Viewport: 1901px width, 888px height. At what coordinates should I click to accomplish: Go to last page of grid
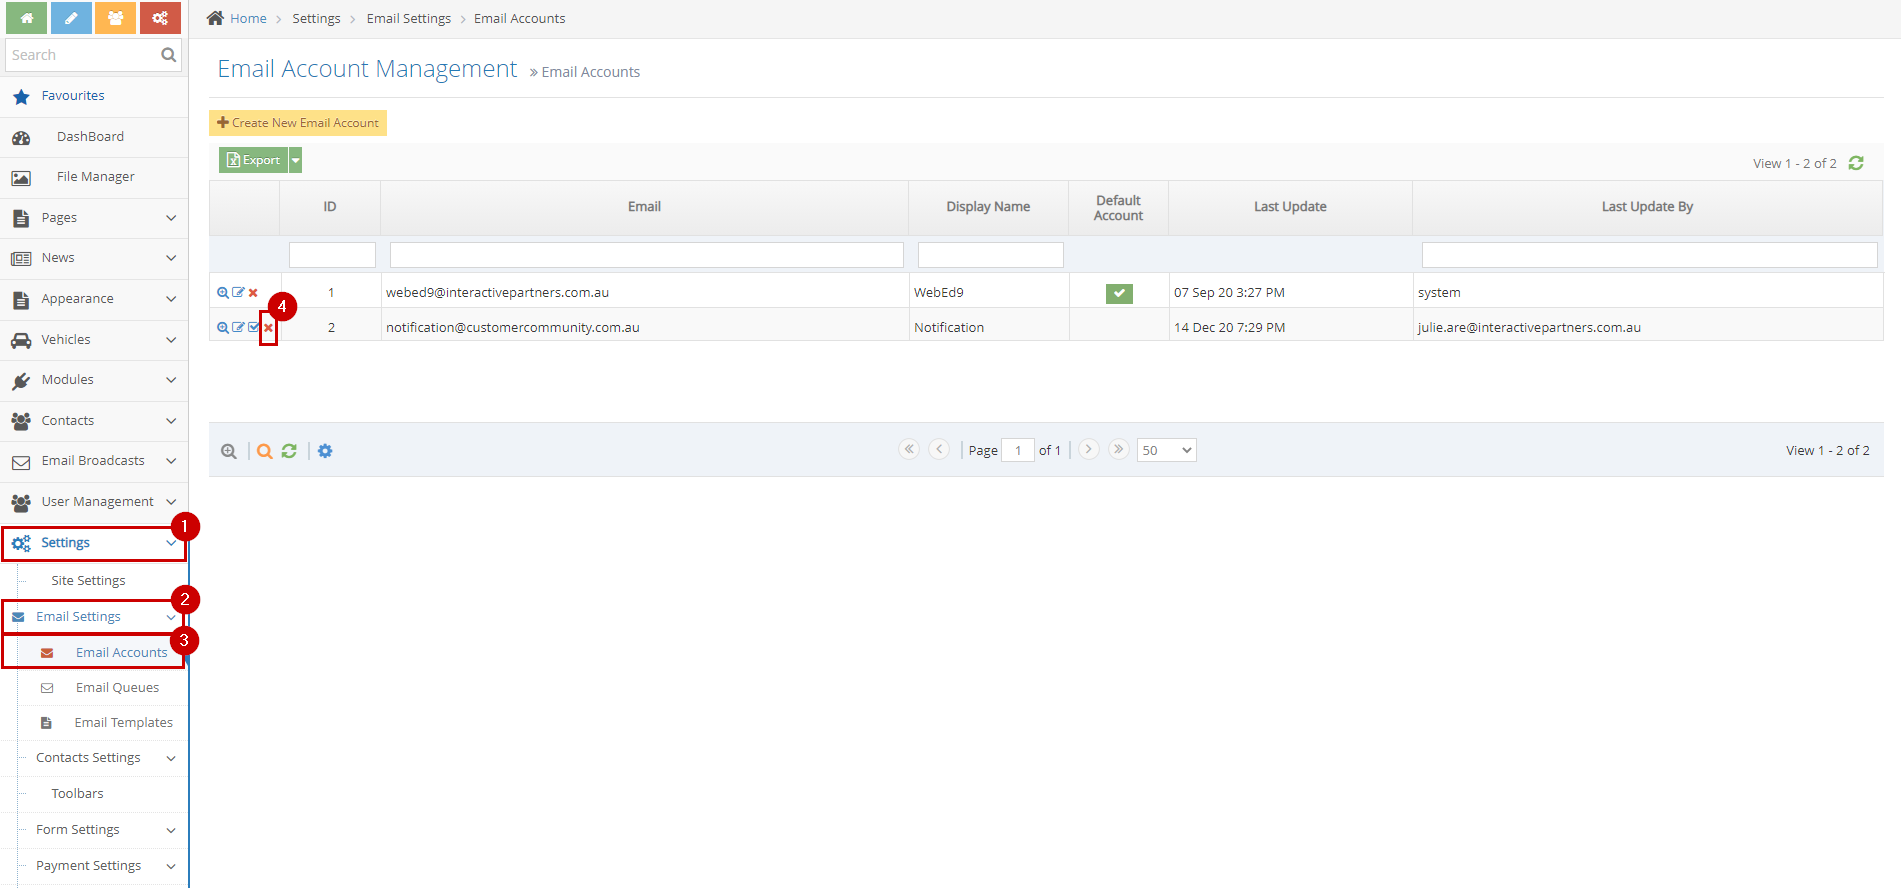(1119, 449)
